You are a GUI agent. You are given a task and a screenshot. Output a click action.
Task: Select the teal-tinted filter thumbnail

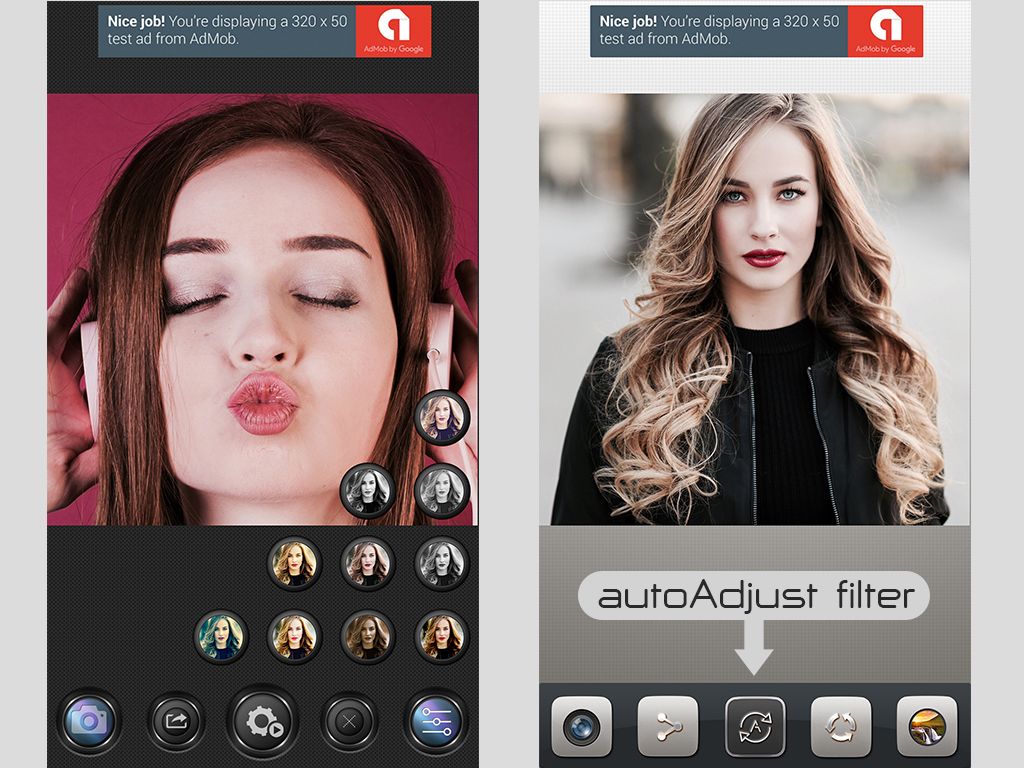tap(221, 636)
